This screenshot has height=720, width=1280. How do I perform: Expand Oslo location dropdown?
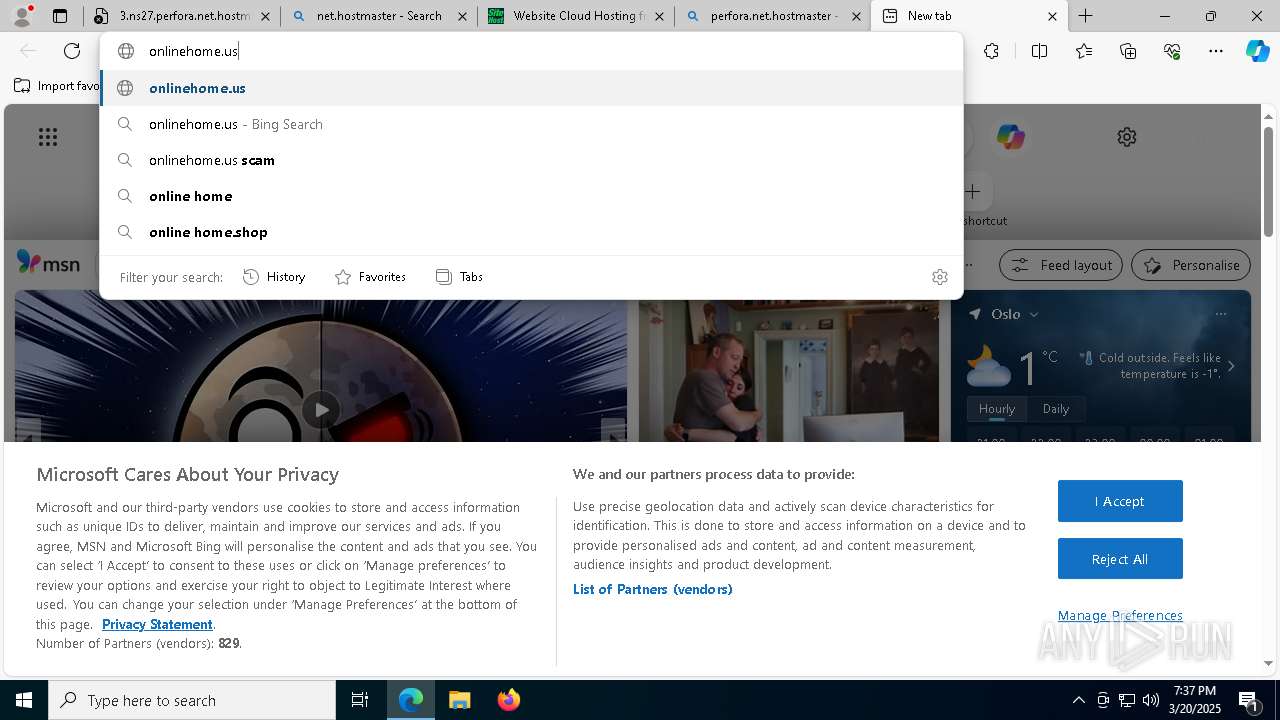[x=1034, y=314]
